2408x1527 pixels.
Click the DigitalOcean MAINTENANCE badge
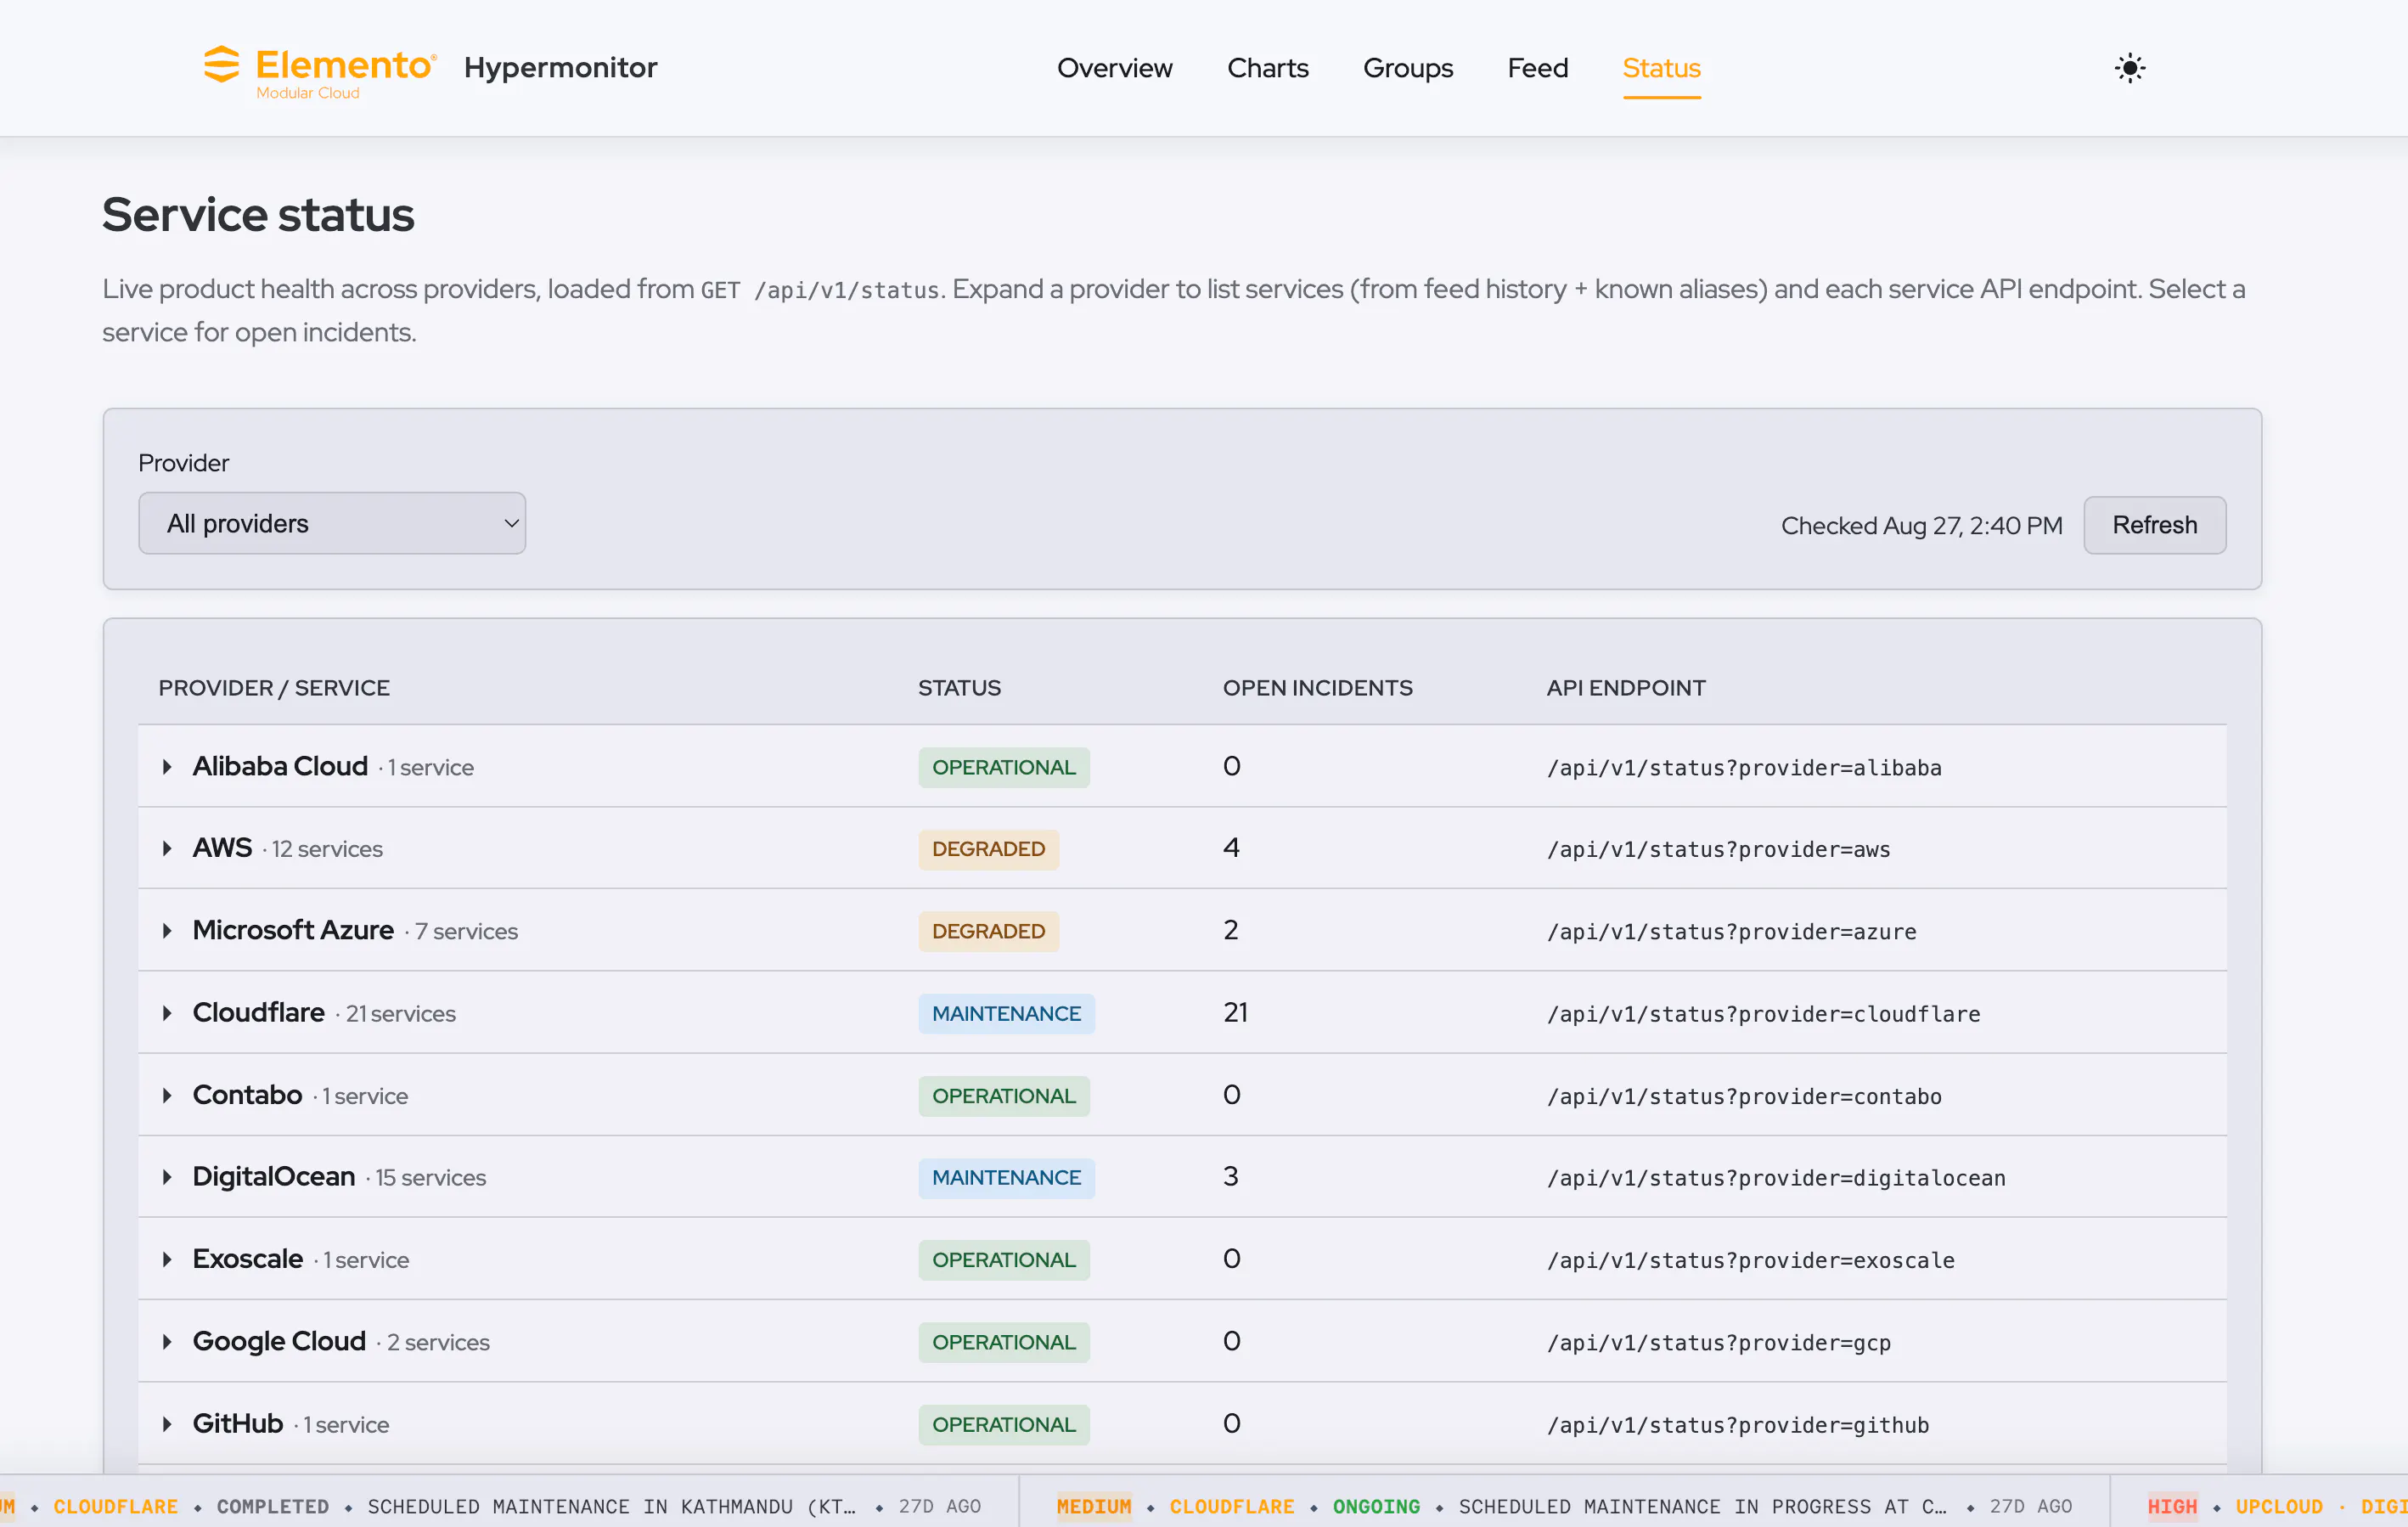(1006, 1178)
